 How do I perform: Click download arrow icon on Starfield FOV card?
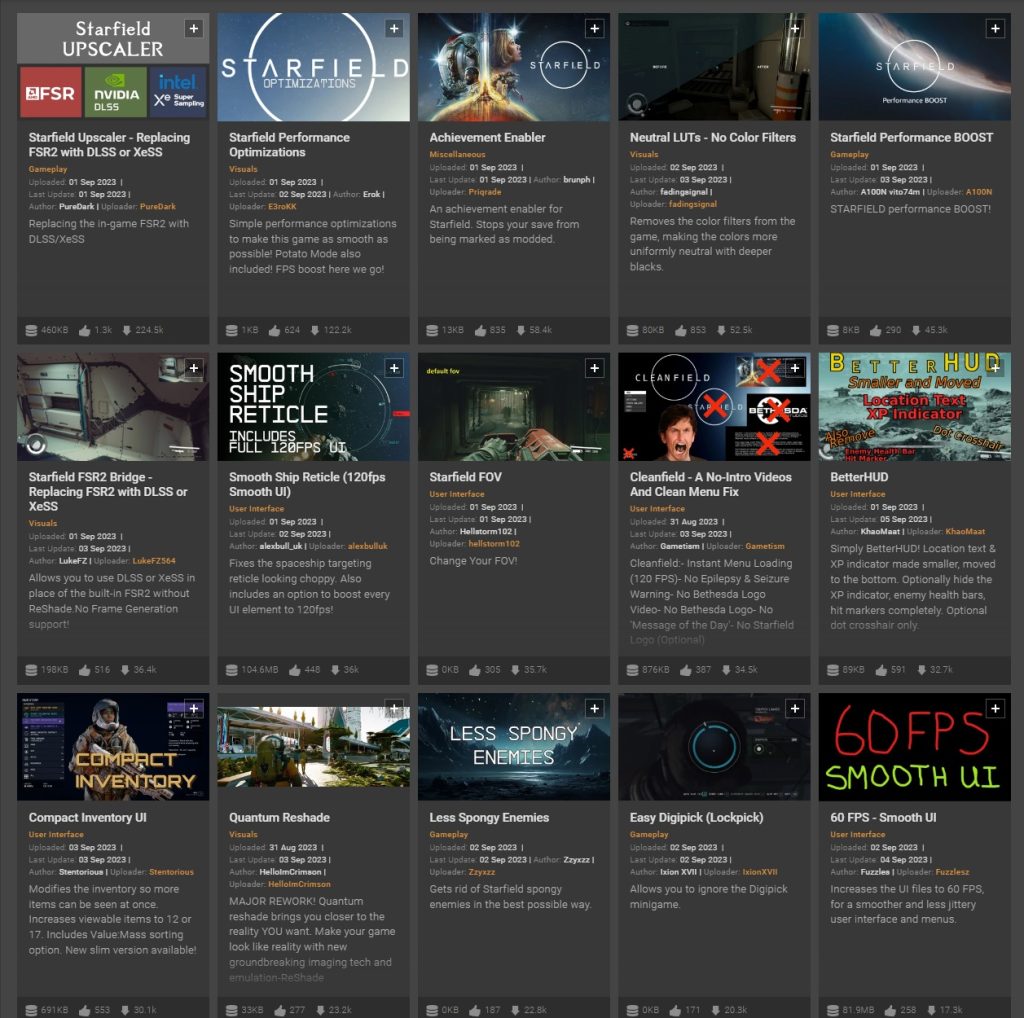coord(515,670)
